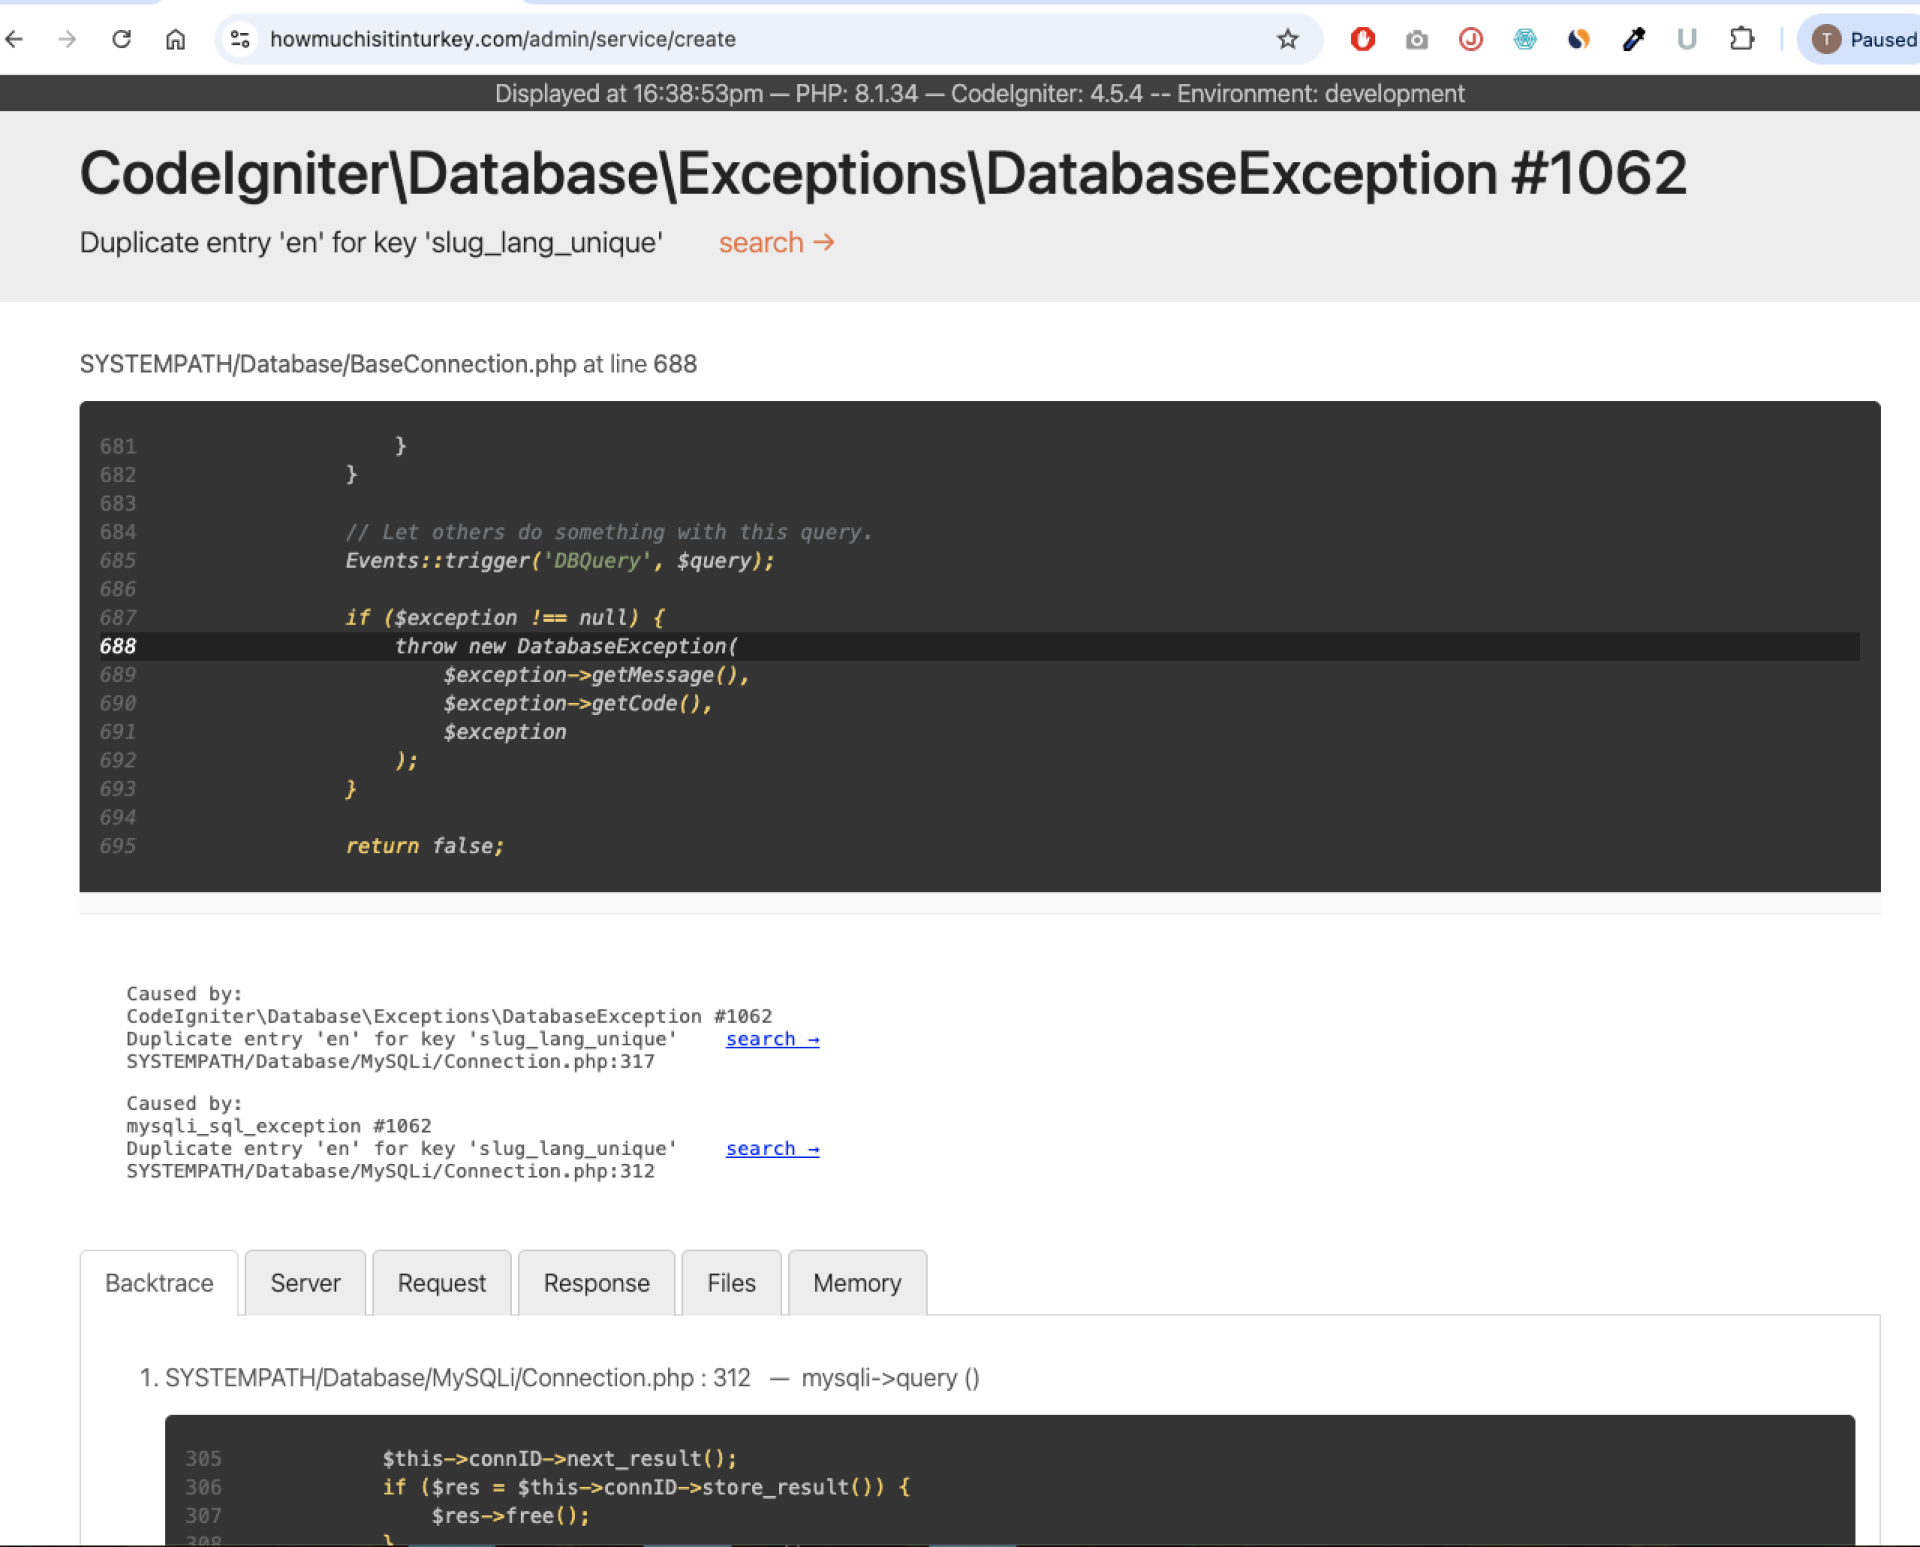Click highlighted line 688 throw statement

[x=979, y=646]
